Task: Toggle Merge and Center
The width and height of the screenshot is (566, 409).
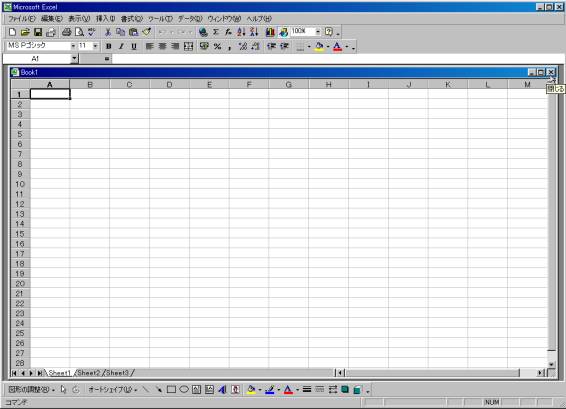Action: (x=188, y=46)
